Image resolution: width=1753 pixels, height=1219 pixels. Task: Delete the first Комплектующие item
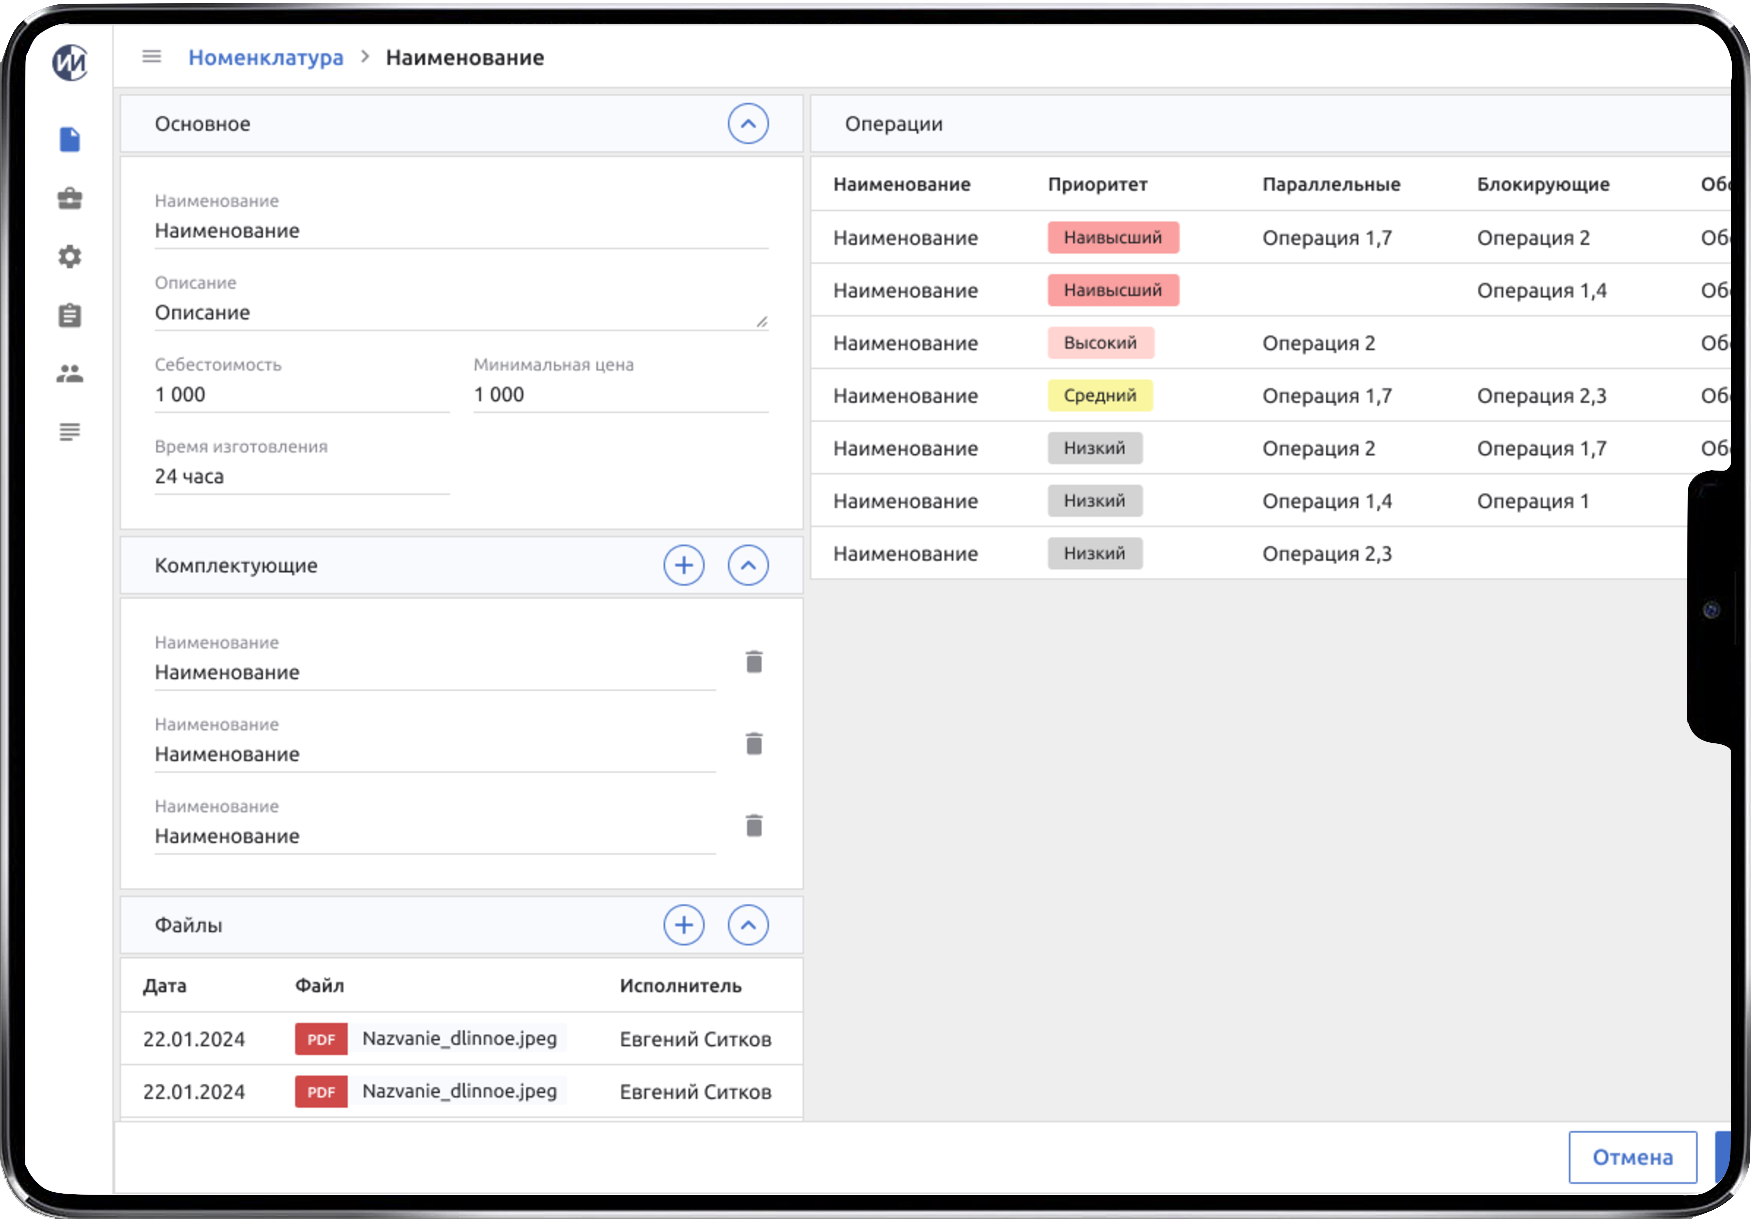point(754,662)
